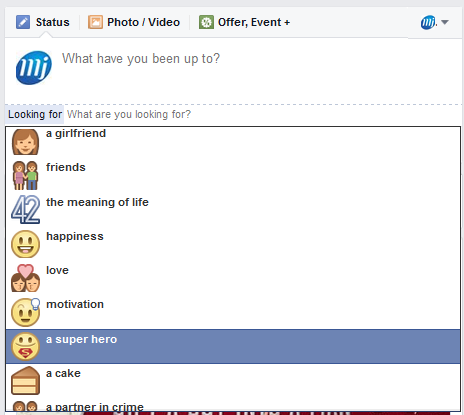Click the cake slice icon
The height and width of the screenshot is (415, 464).
tap(25, 380)
